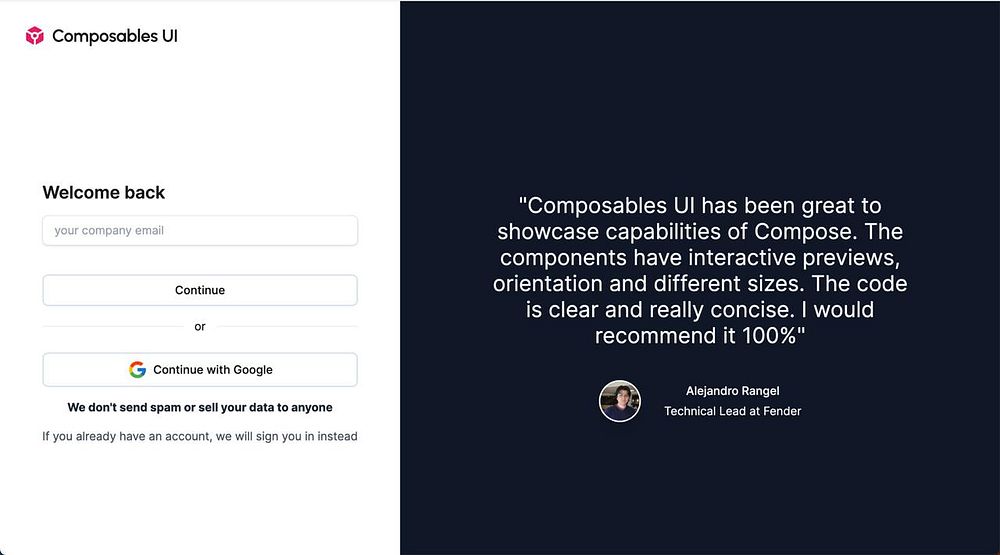Choose Continue with Google
1000x555 pixels.
click(x=200, y=369)
